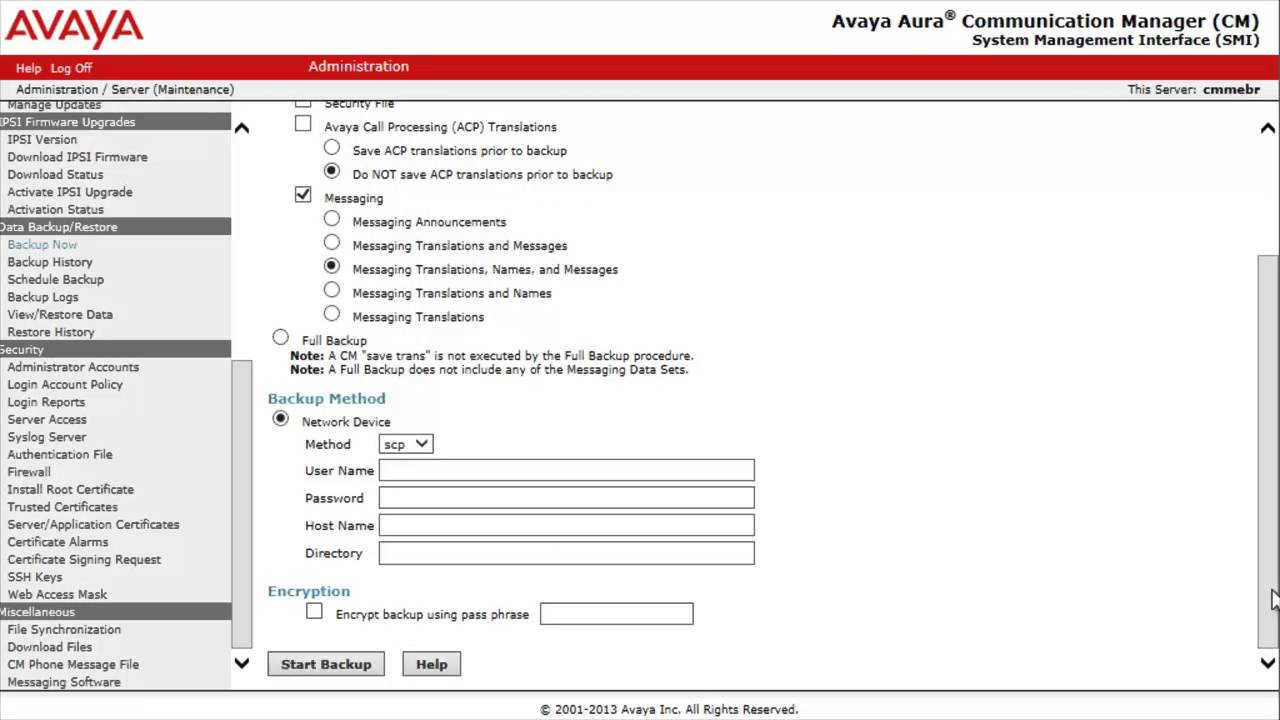Open SSH Keys page
This screenshot has width=1280, height=720.
tap(35, 577)
